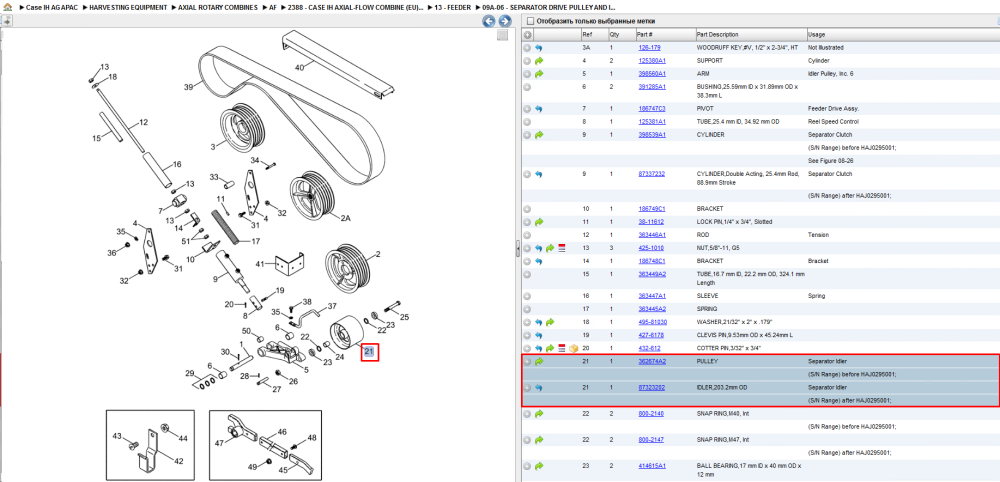The height and width of the screenshot is (482, 1000).
Task: Click blue arrow icon in IDLER 203.2mm row
Action: [538, 387]
